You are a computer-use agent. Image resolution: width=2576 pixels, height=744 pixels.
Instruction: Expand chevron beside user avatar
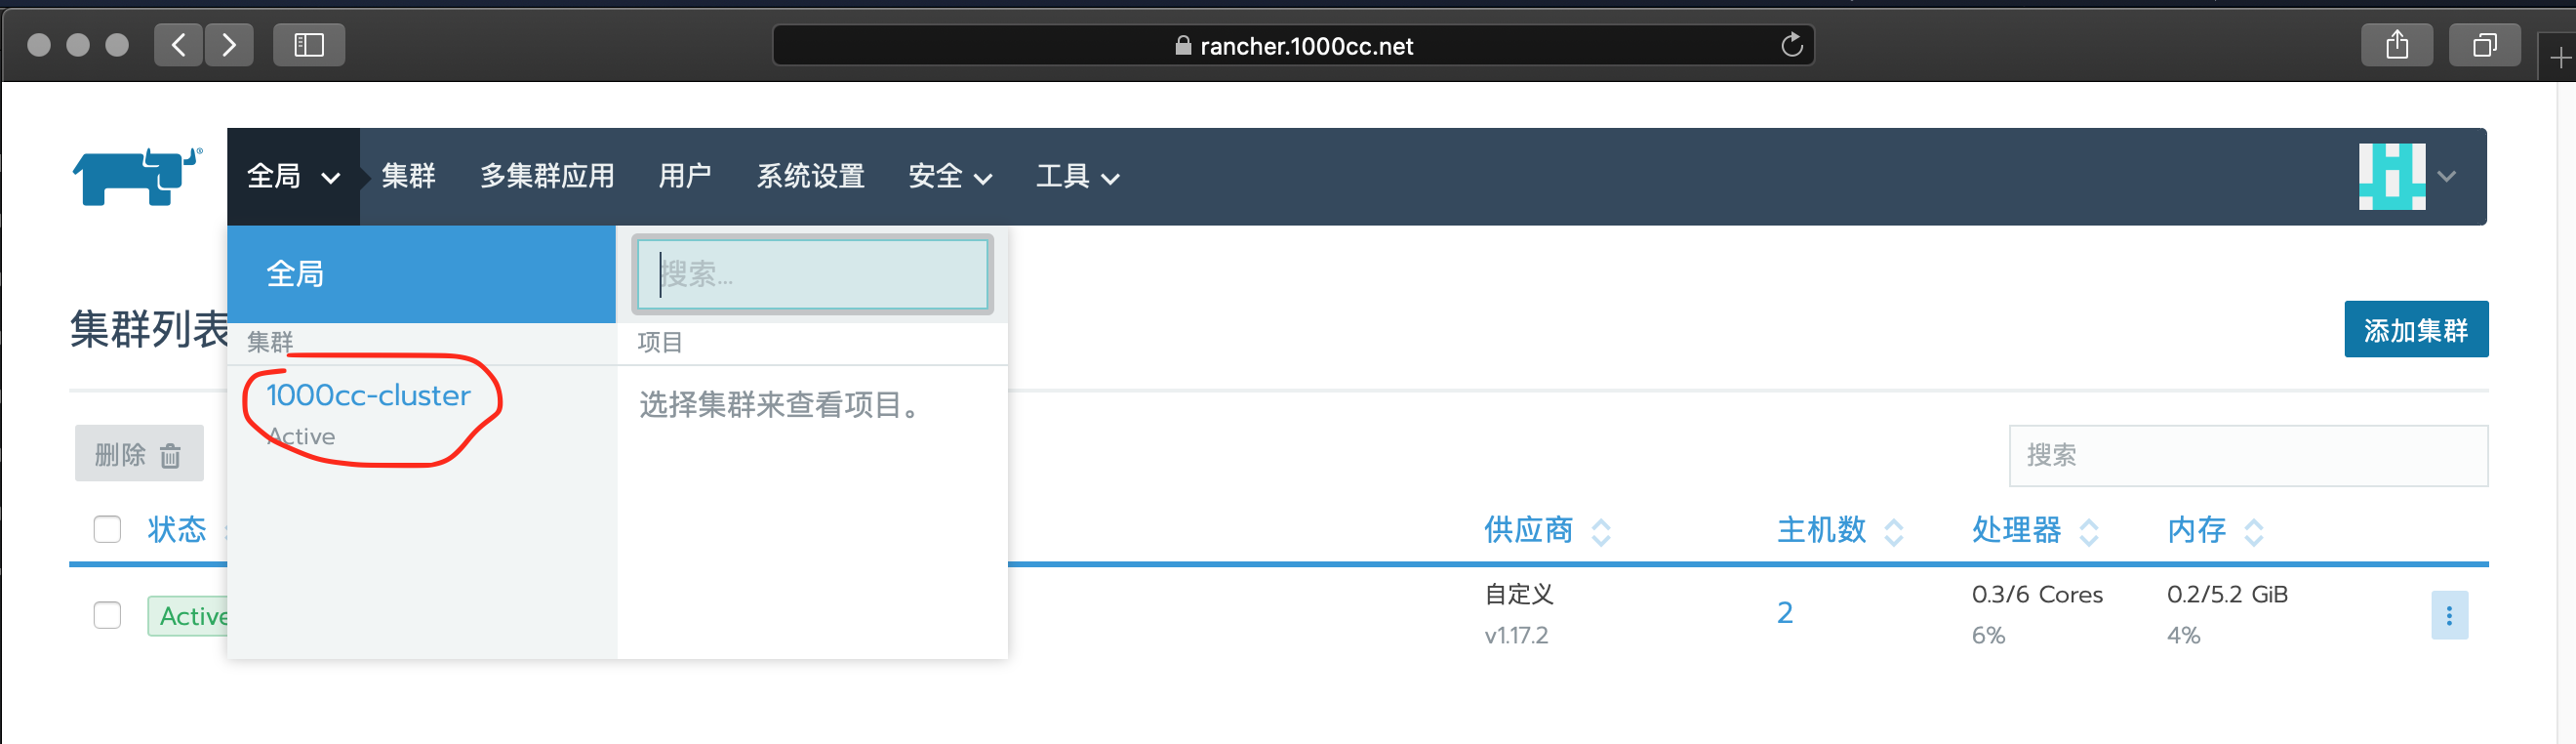(2446, 176)
